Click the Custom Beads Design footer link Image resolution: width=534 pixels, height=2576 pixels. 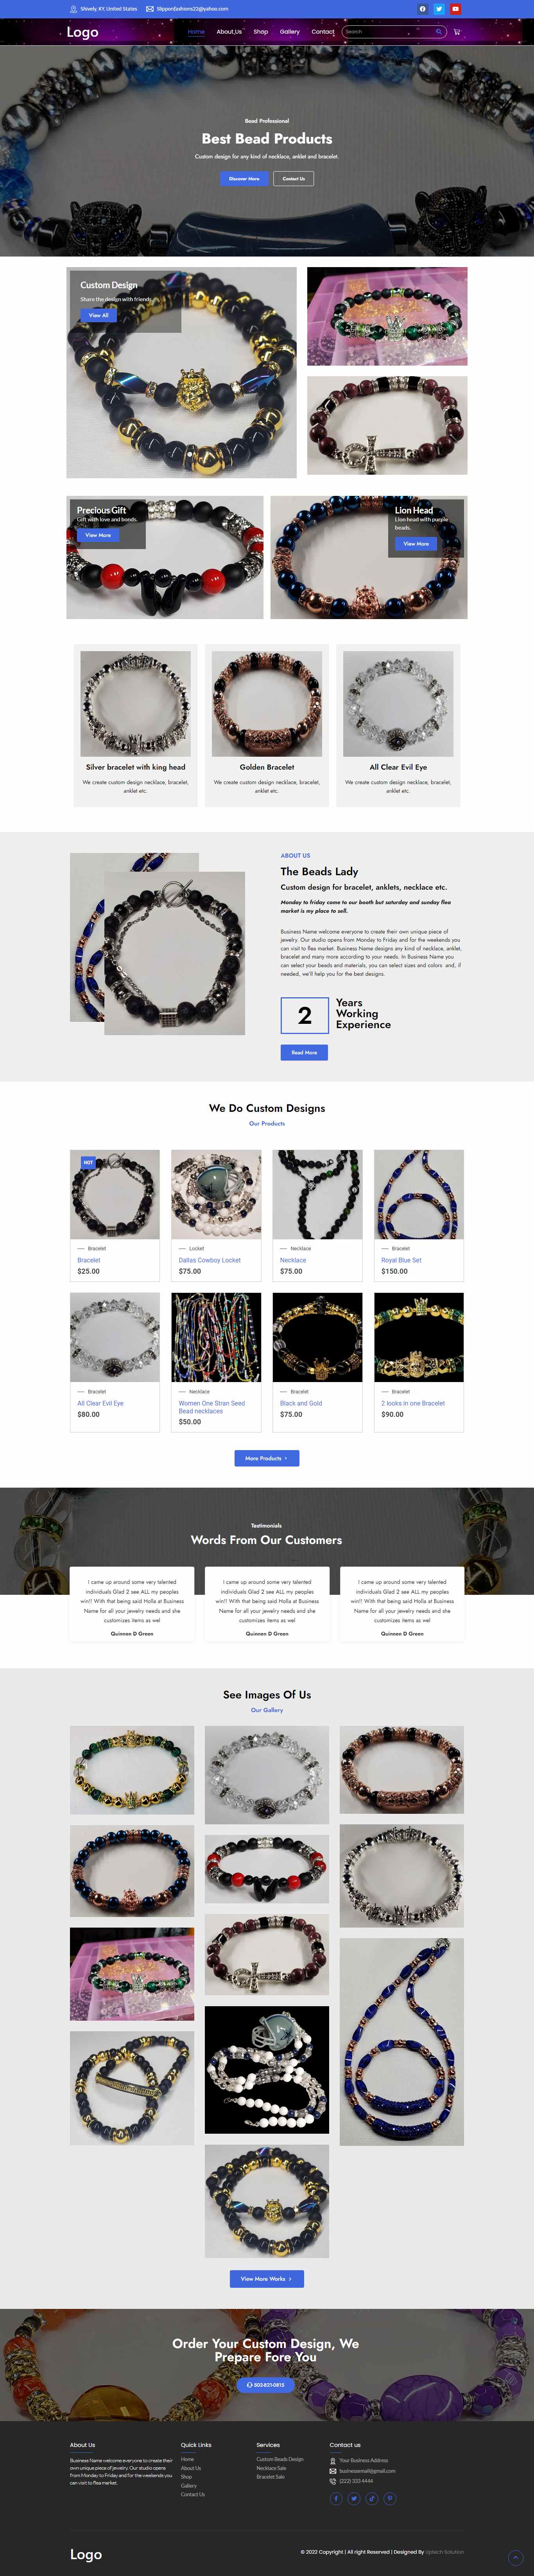[280, 2459]
